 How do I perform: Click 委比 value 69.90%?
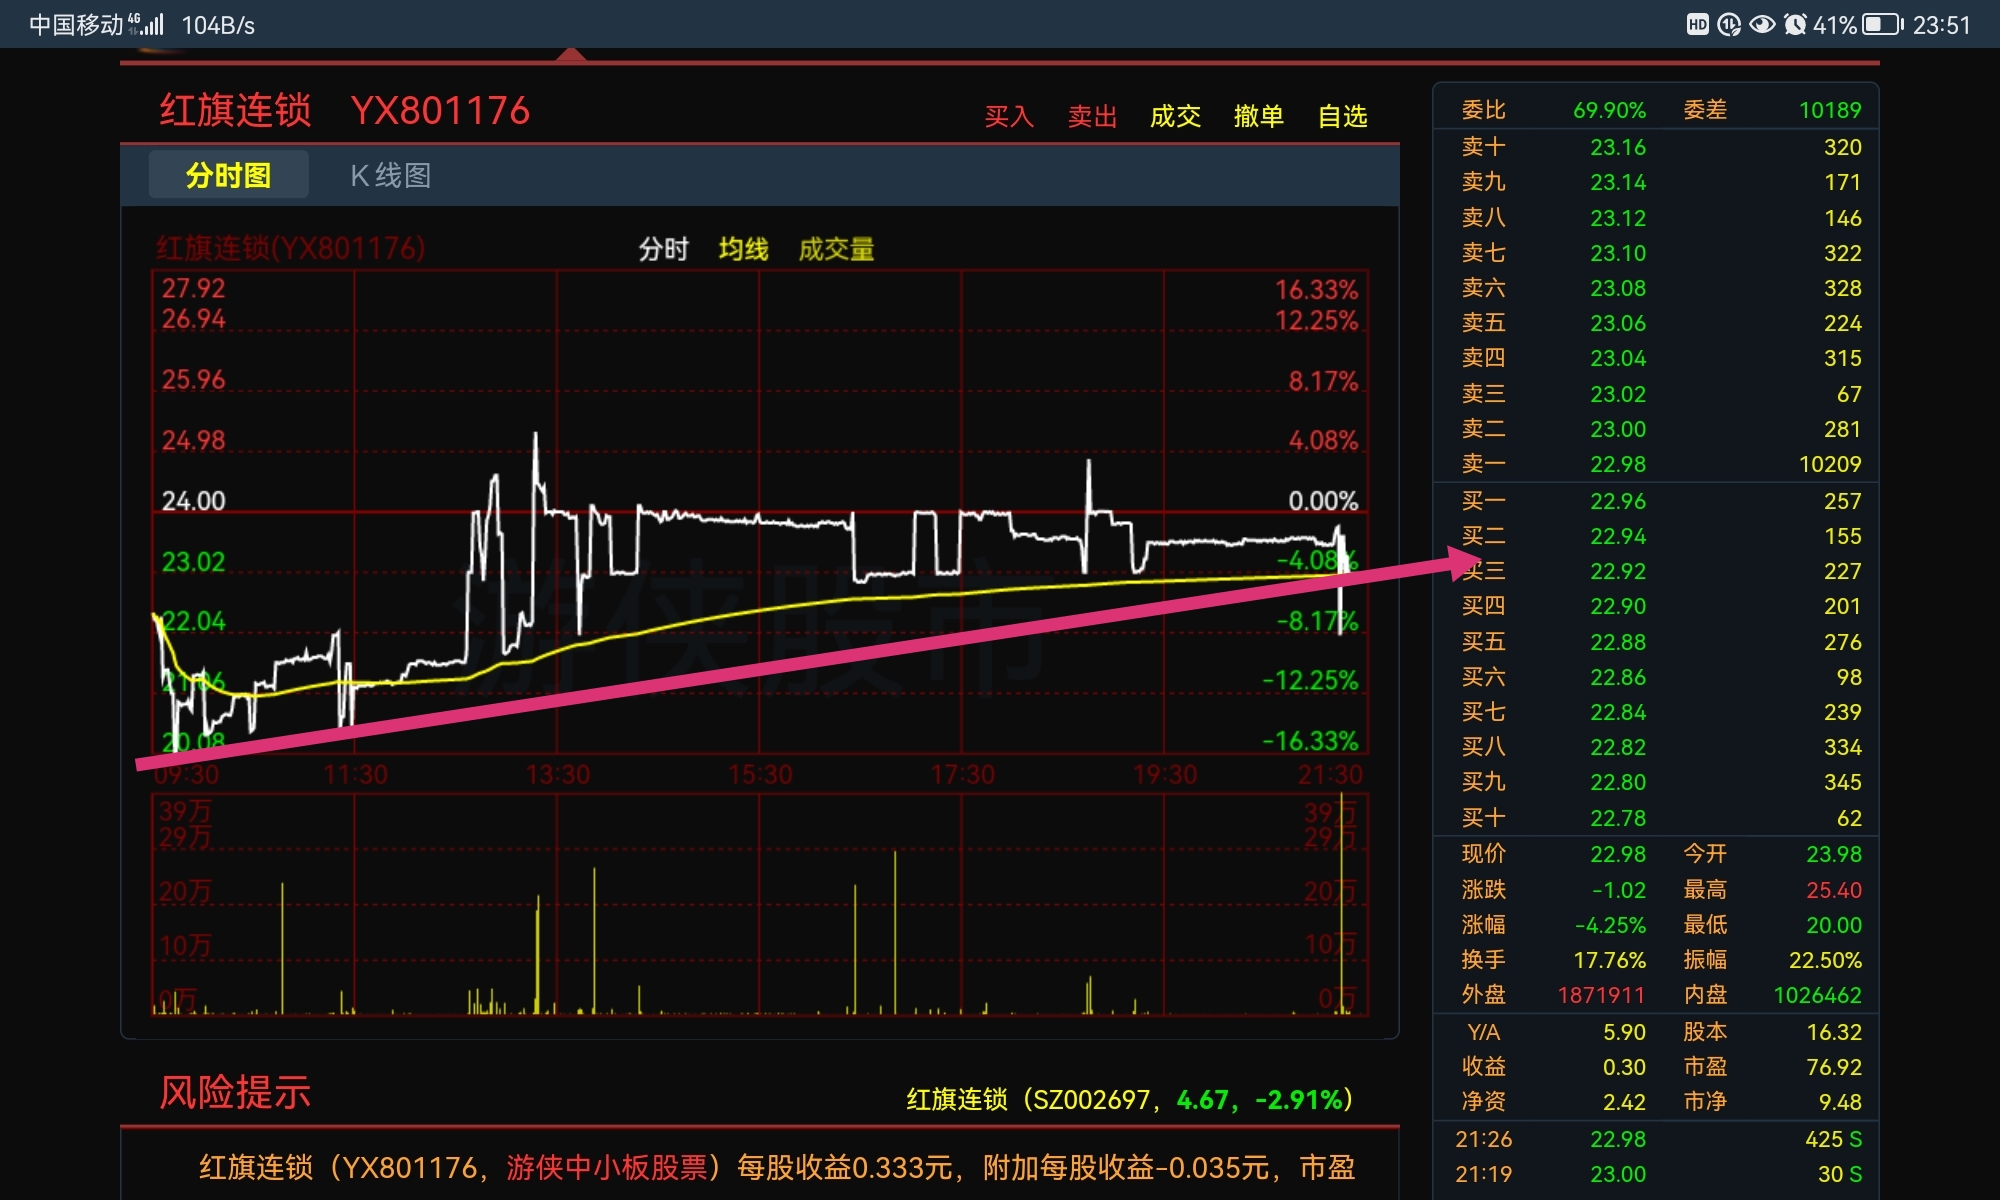pyautogui.click(x=1609, y=110)
